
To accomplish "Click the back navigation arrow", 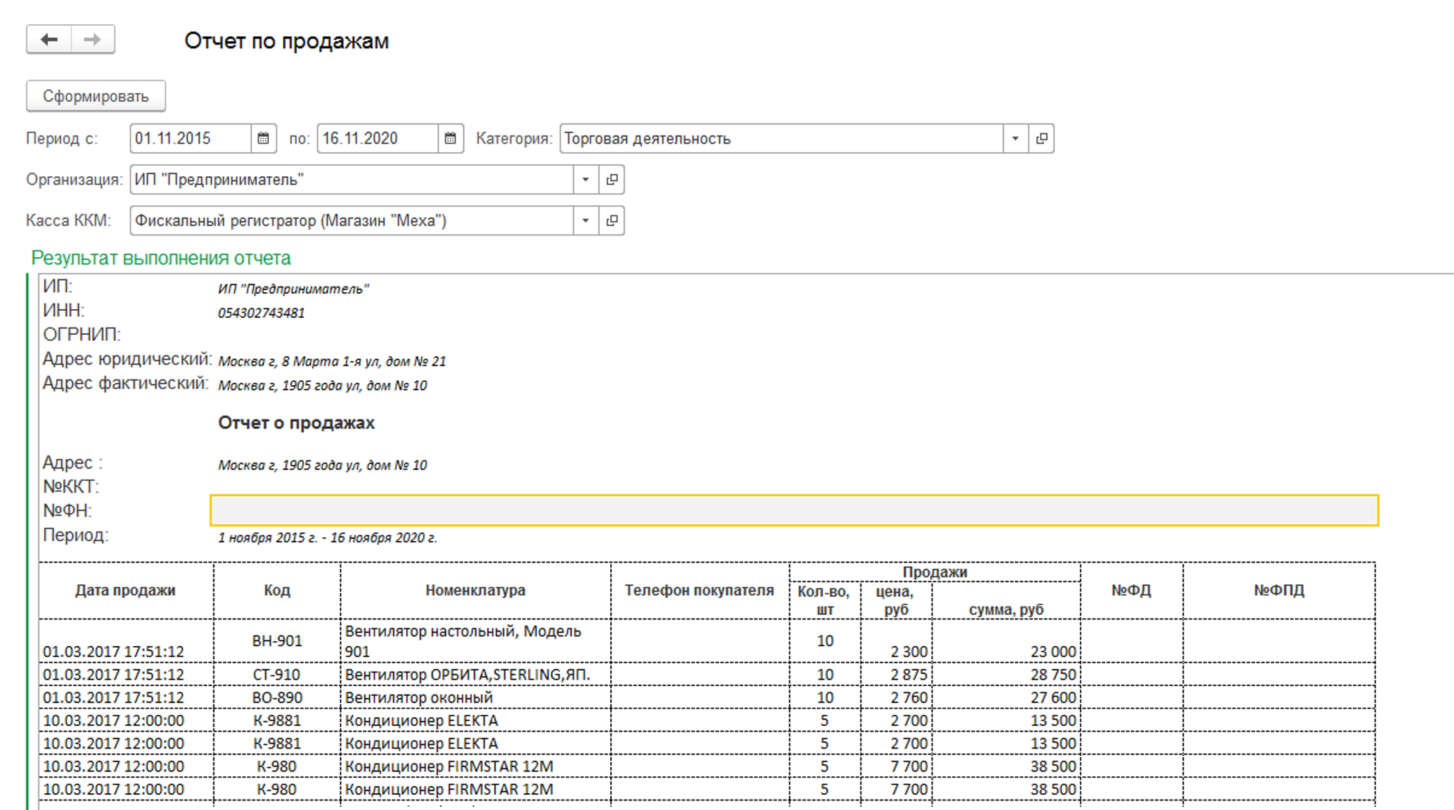I will [x=49, y=40].
